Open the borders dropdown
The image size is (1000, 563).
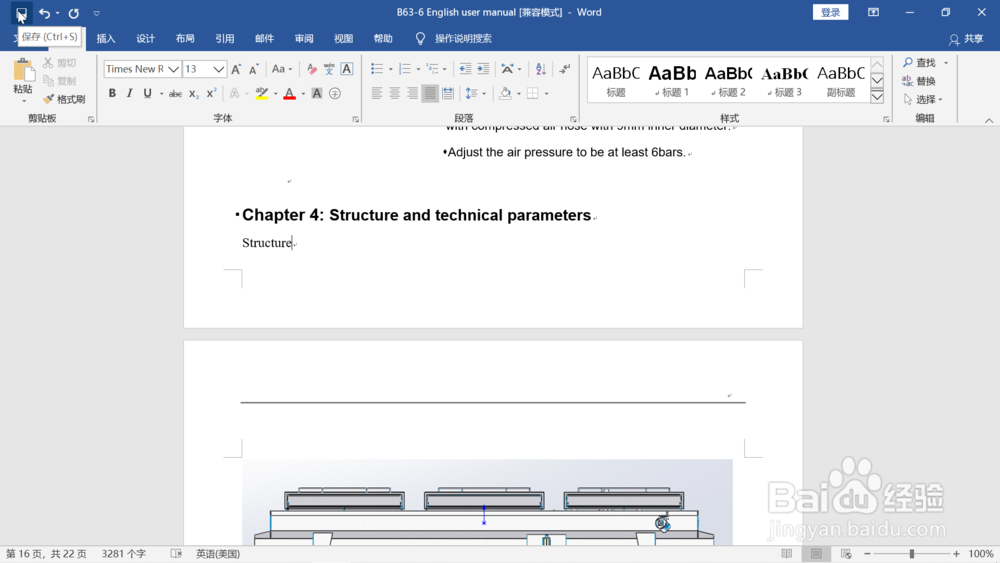tap(547, 94)
